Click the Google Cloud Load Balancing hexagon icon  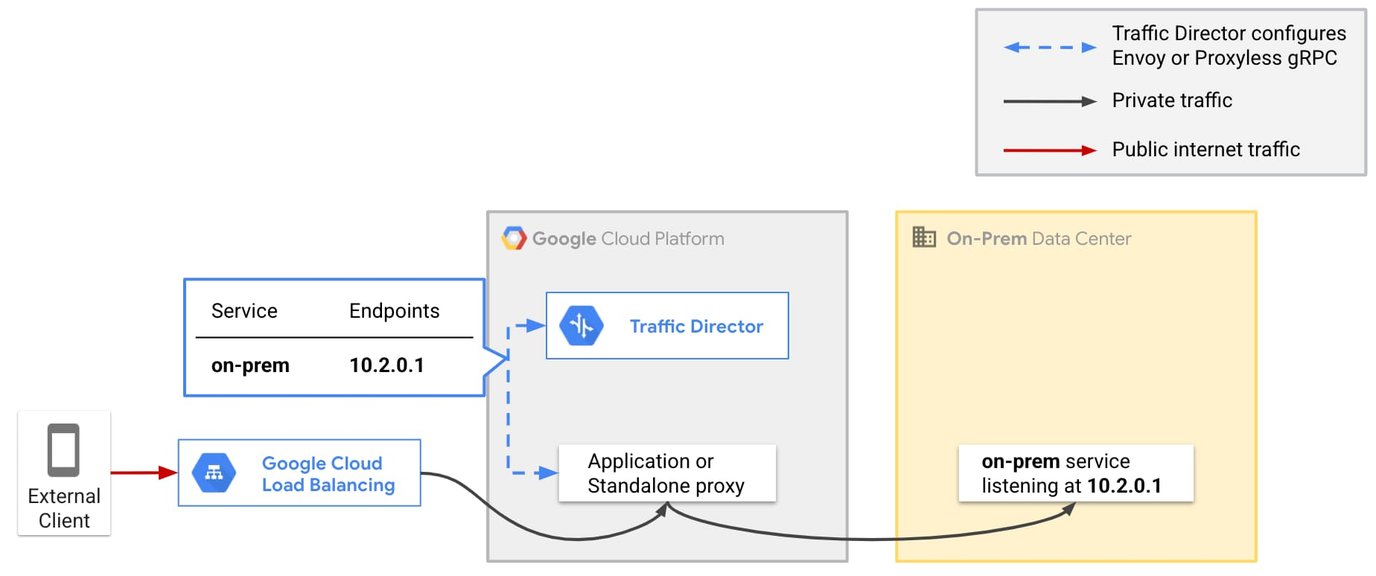[214, 473]
